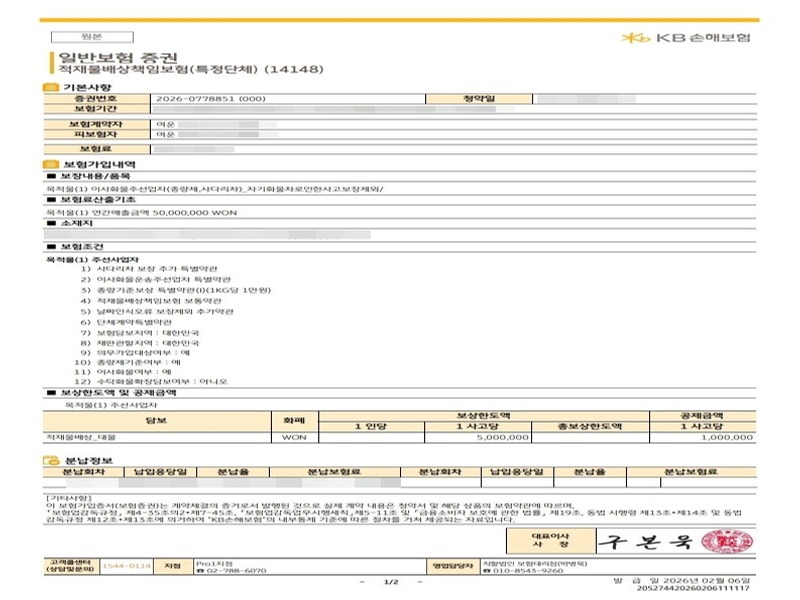800x600 pixels.
Task: Select clause 1) 사다리차 보장 추가 특별약관
Action: [x=149, y=269]
